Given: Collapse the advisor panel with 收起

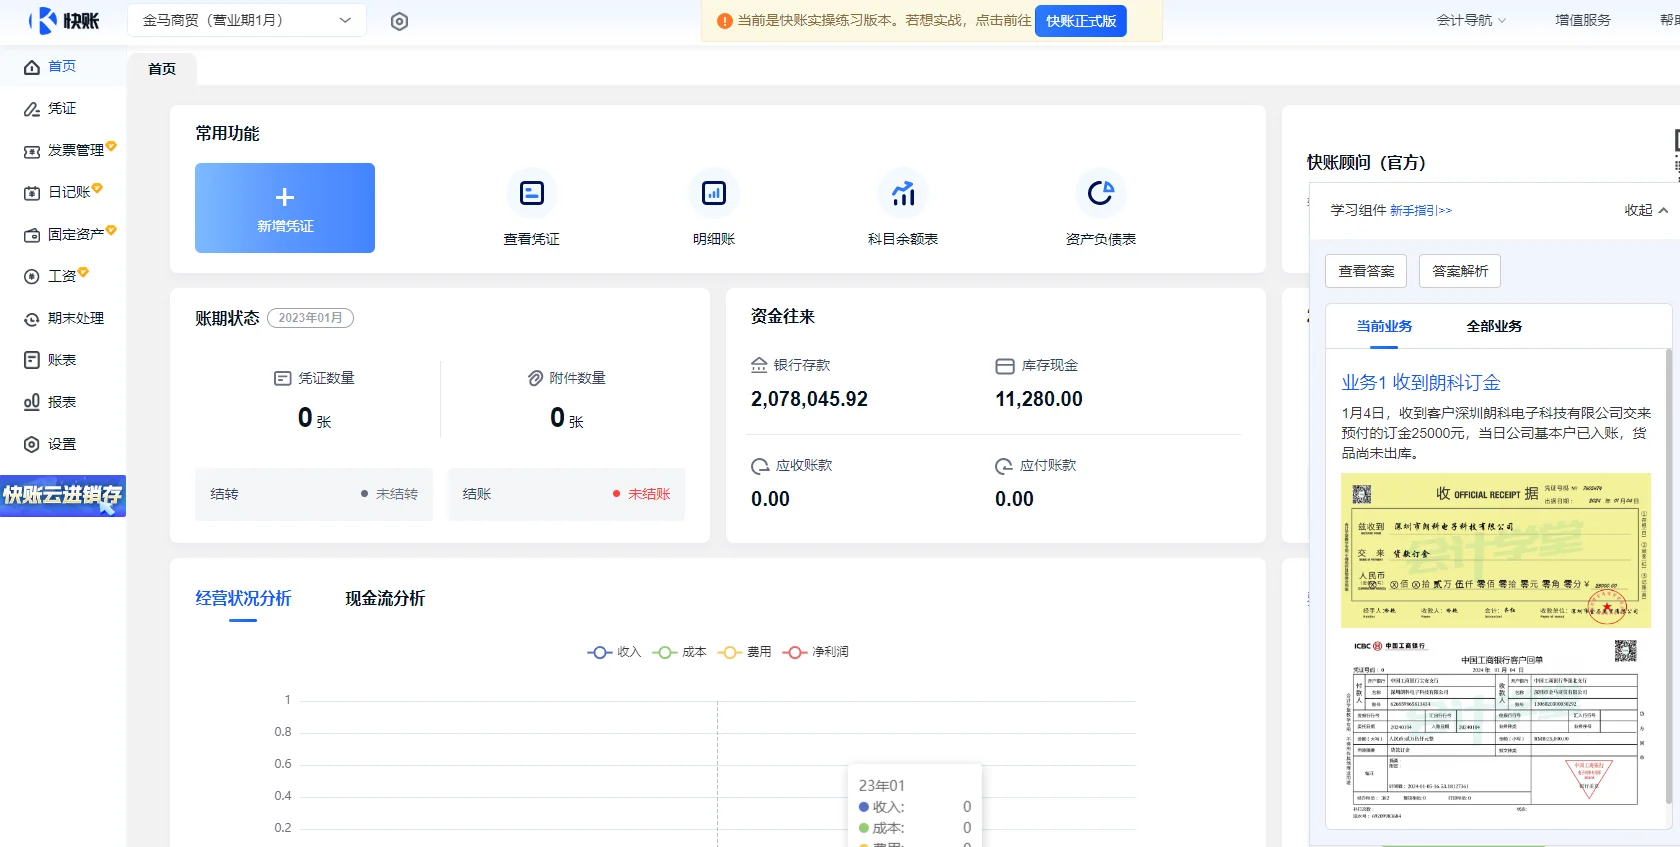Looking at the screenshot, I should pyautogui.click(x=1646, y=210).
